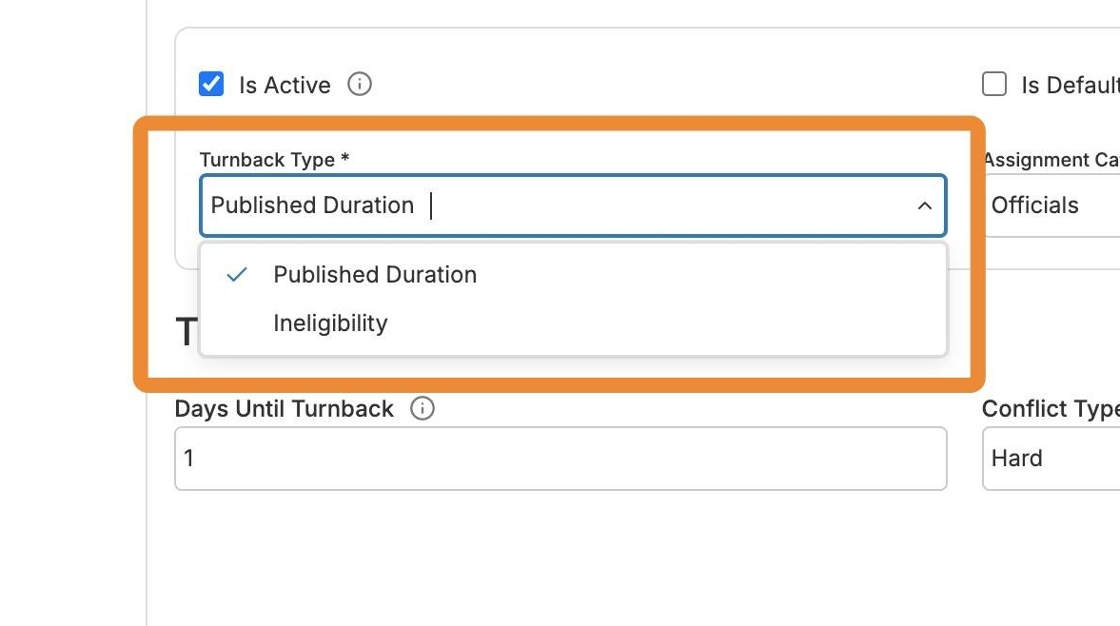Viewport: 1120px width, 626px height.
Task: Click the Is Active label text
Action: tap(285, 85)
